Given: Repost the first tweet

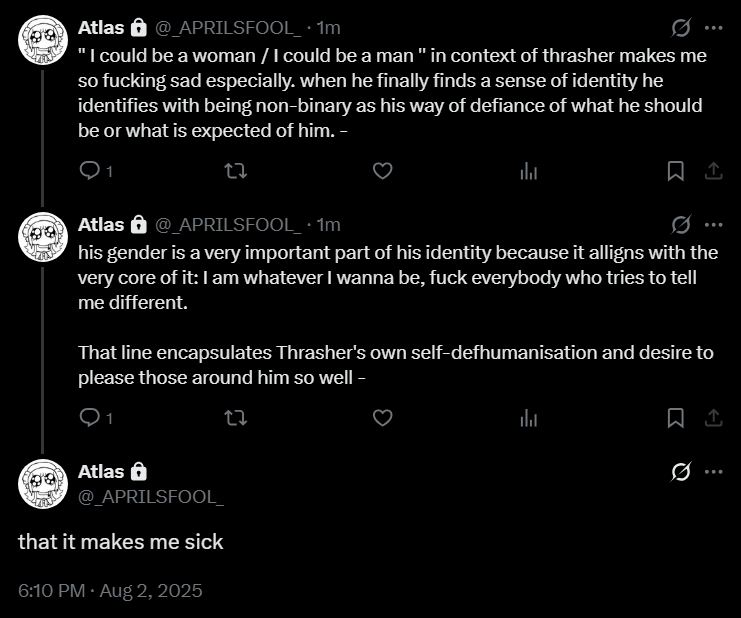Looking at the screenshot, I should tap(237, 171).
